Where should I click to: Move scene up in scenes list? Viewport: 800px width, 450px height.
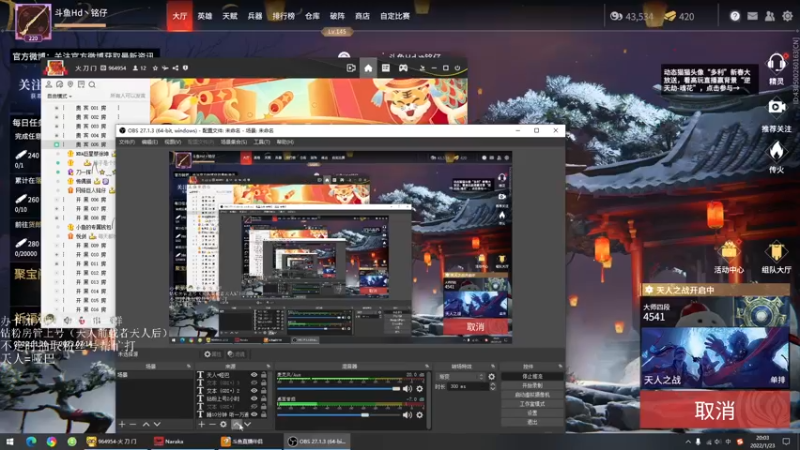tap(146, 424)
